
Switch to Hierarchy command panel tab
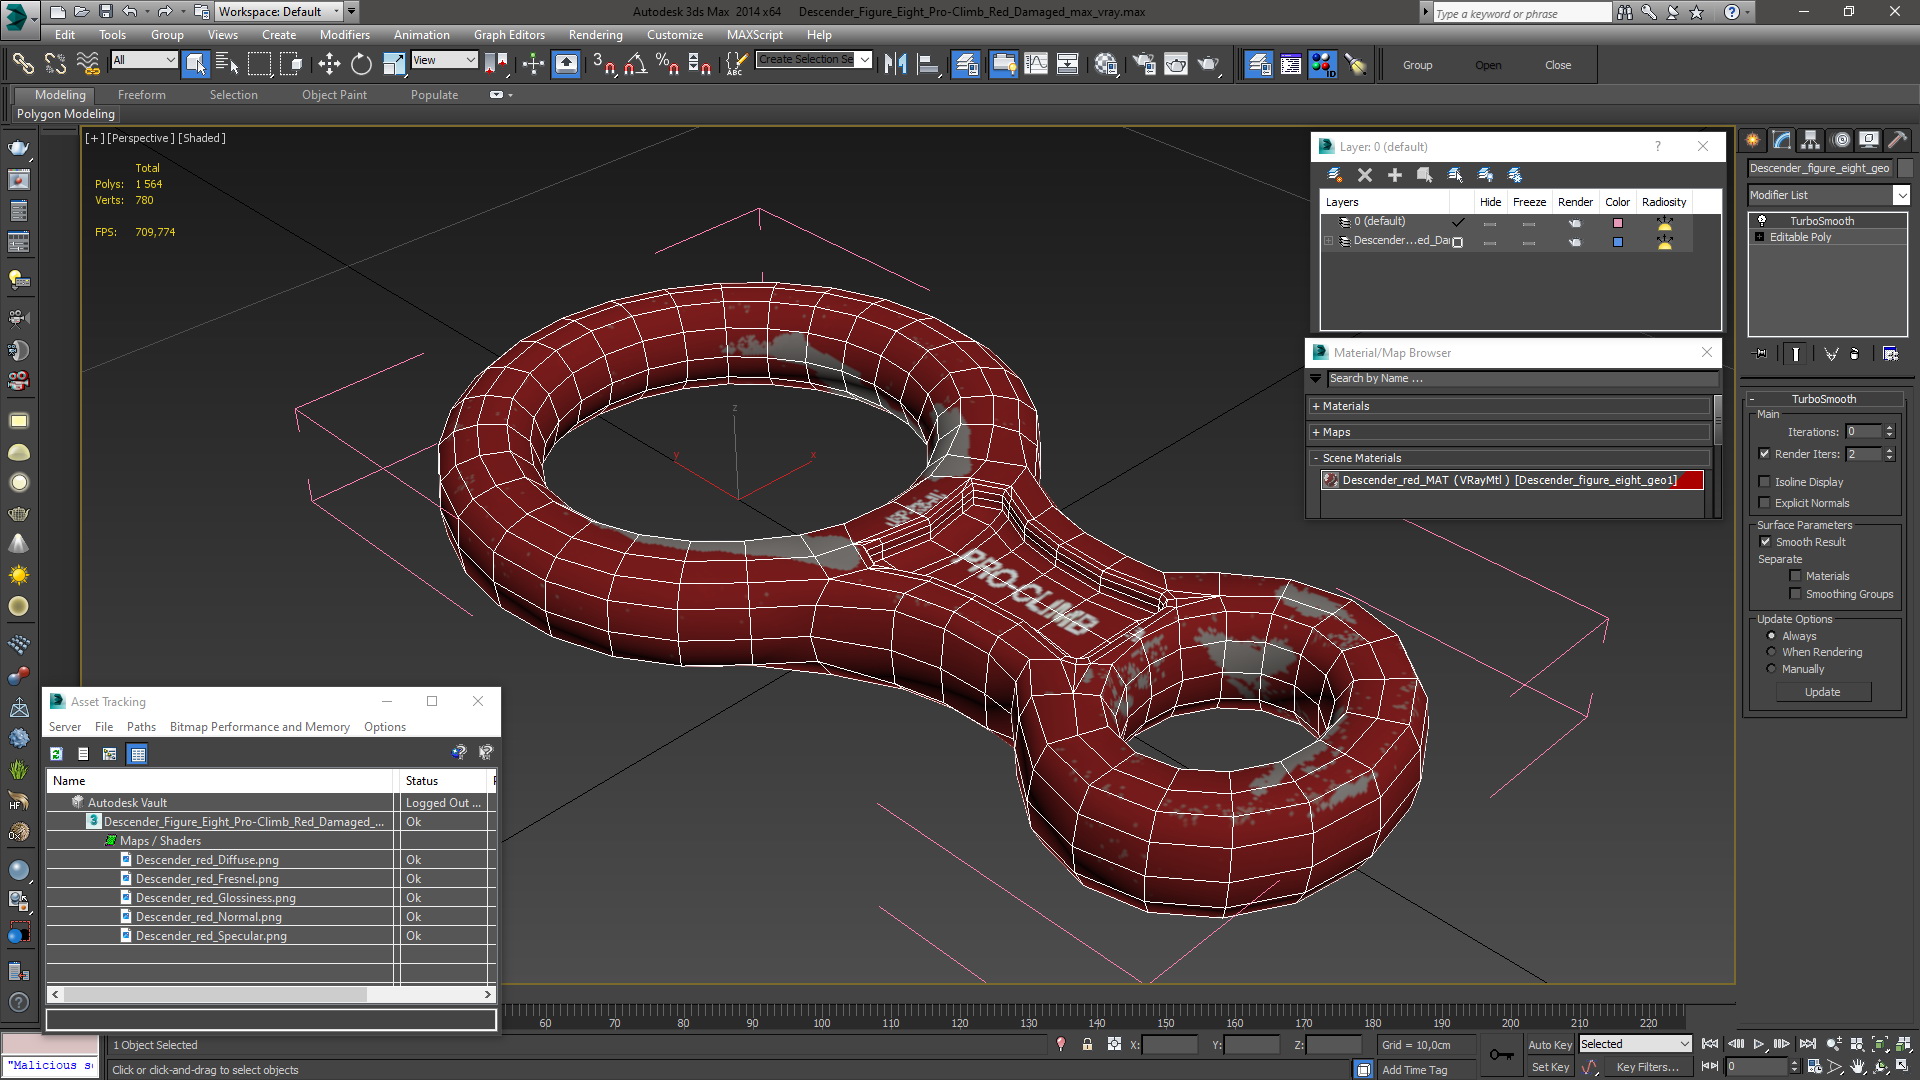(x=1810, y=140)
